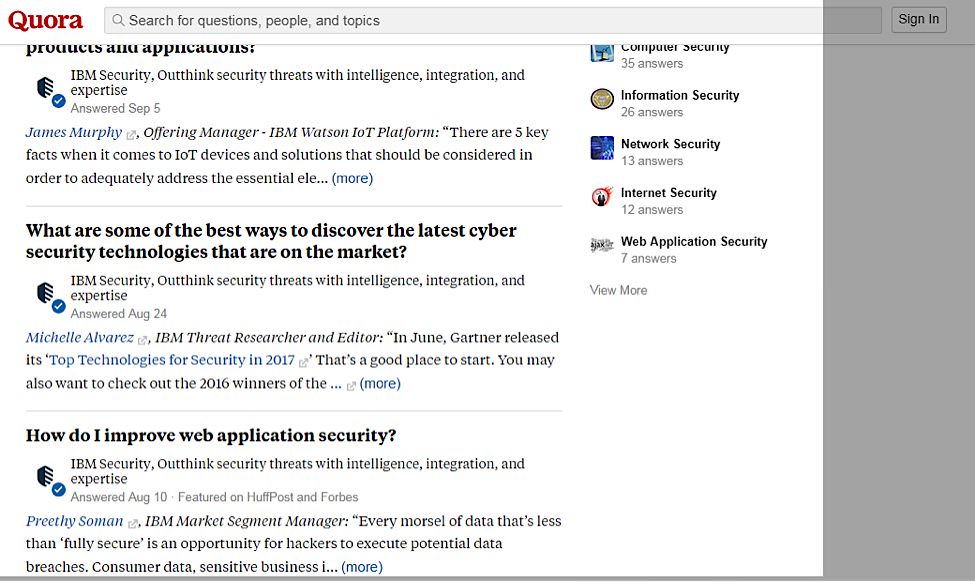Open the Preethy Soman link
The width and height of the screenshot is (975, 582).
(x=75, y=521)
